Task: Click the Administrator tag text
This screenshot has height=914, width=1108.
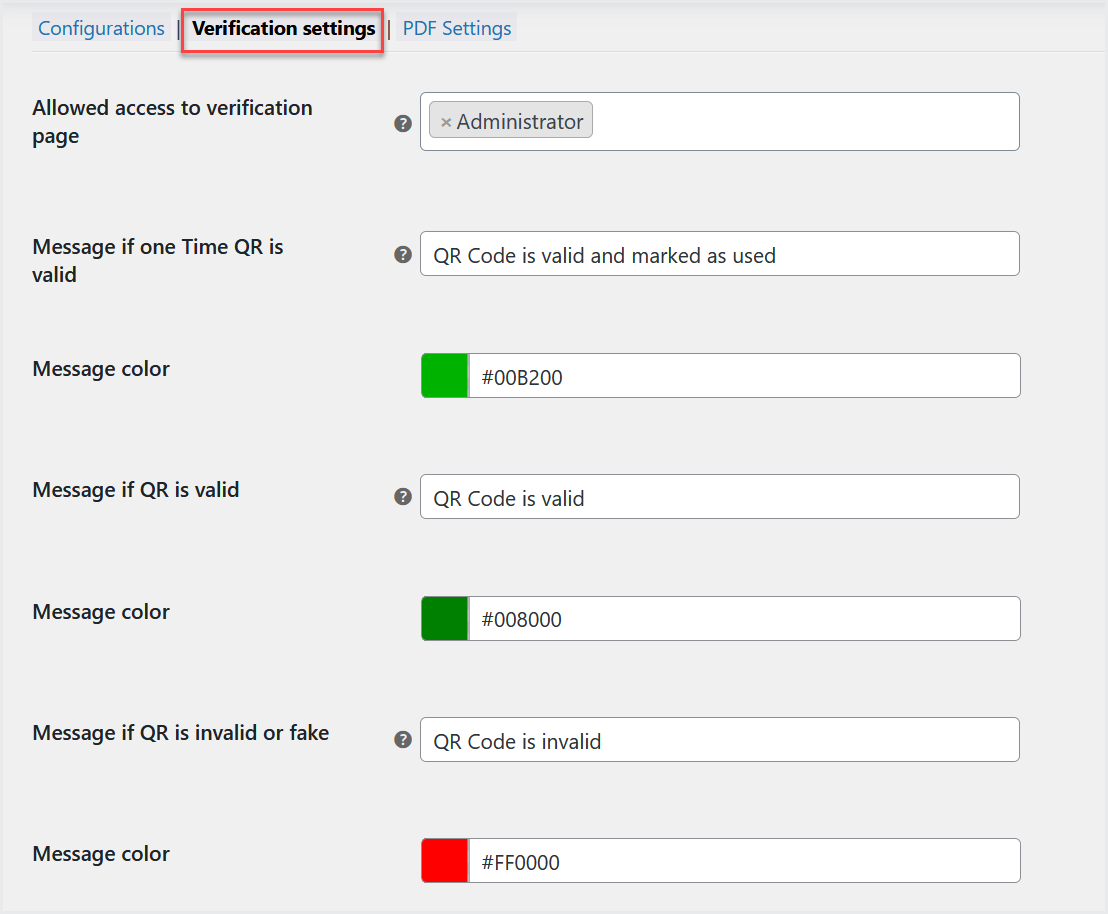Action: click(519, 122)
